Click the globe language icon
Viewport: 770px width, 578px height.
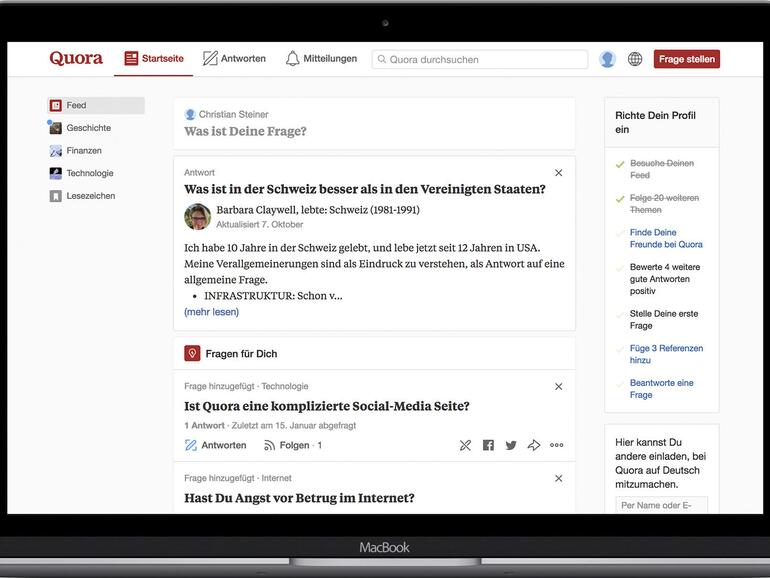(x=635, y=59)
